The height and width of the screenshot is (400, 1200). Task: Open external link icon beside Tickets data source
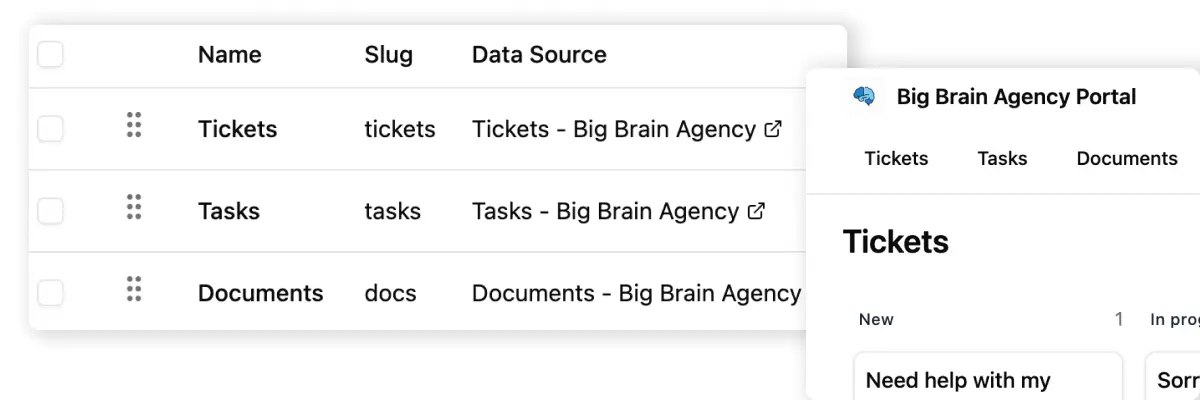tap(773, 129)
